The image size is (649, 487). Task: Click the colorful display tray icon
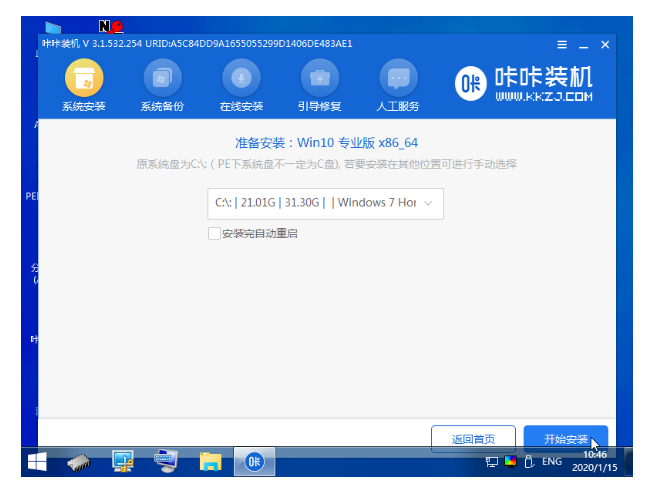510,461
